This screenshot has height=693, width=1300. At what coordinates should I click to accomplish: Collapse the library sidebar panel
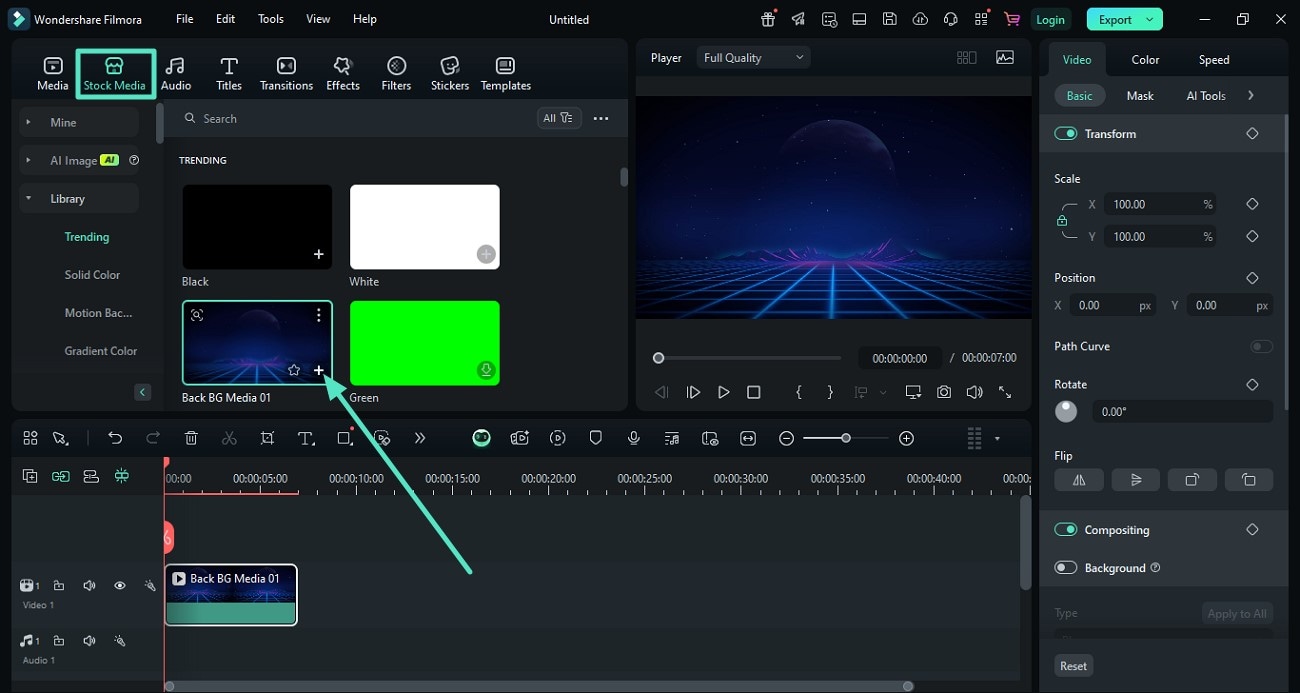143,392
